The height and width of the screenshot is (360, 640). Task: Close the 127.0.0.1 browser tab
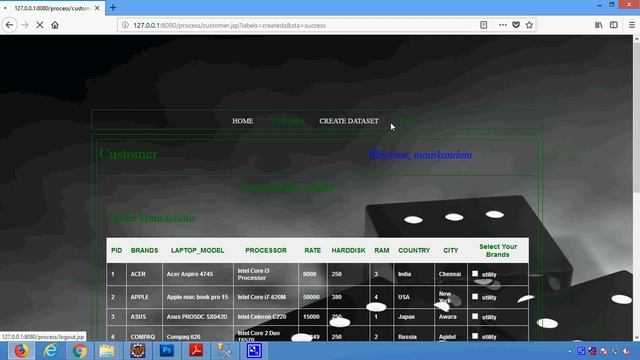tap(97, 8)
